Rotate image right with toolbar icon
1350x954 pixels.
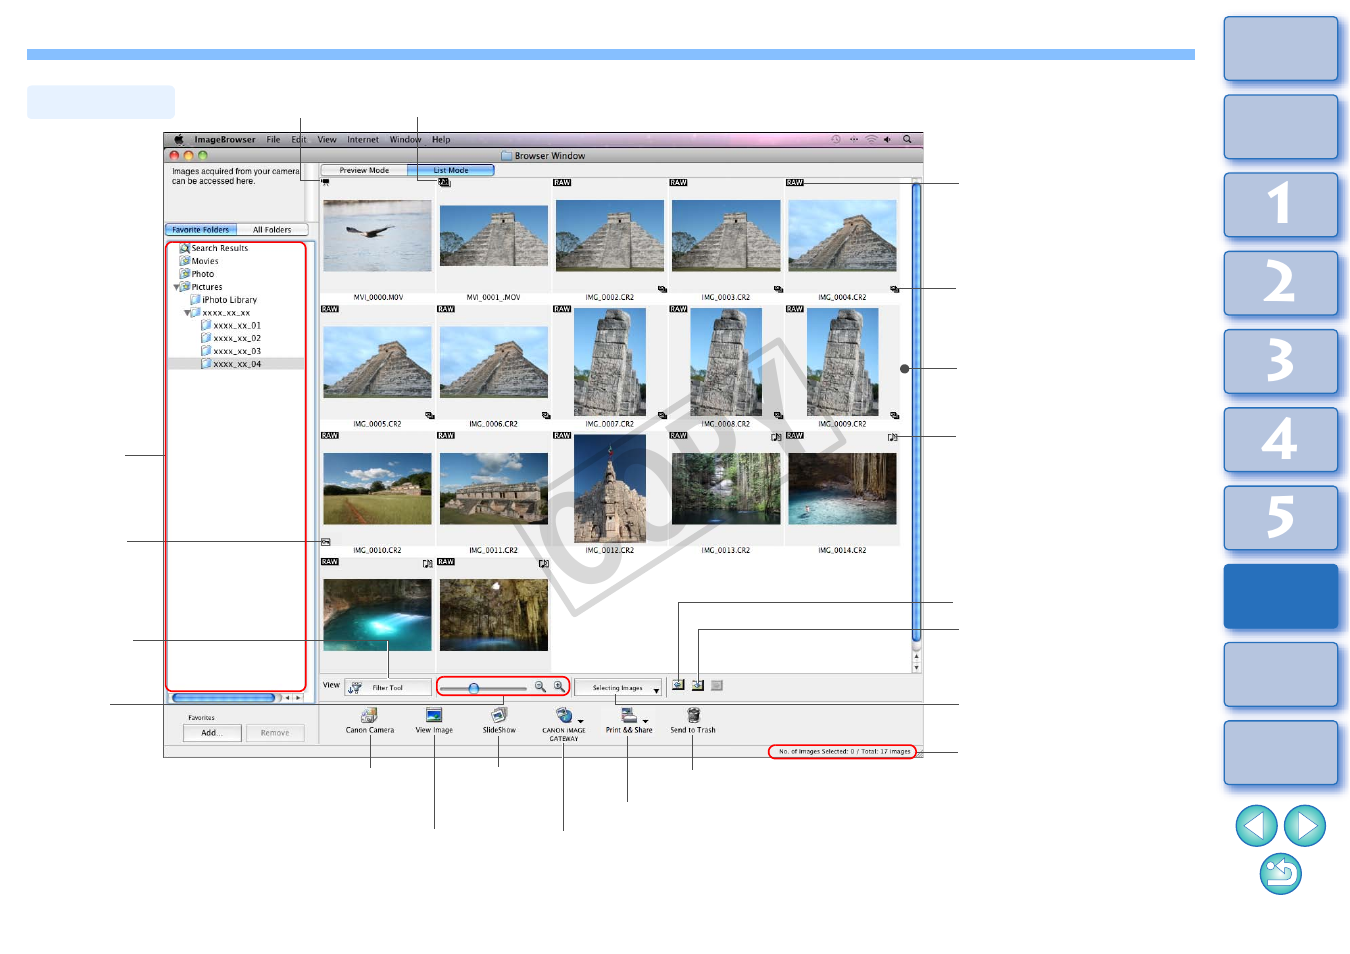[698, 686]
